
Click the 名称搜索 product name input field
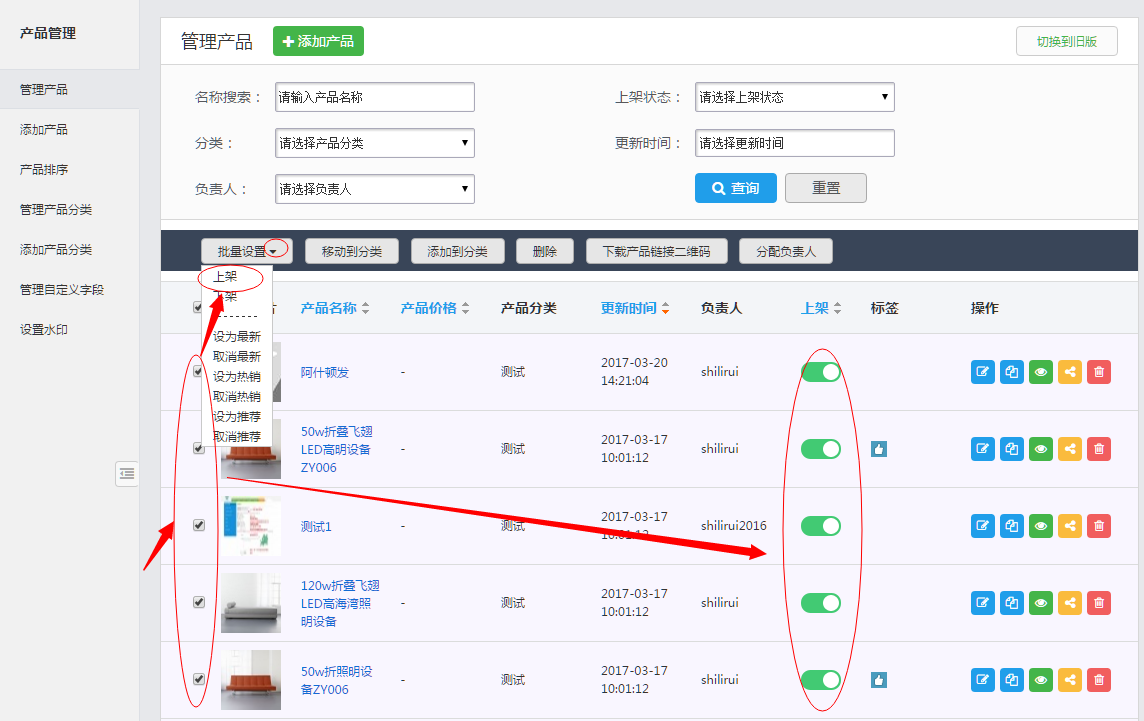coord(374,97)
